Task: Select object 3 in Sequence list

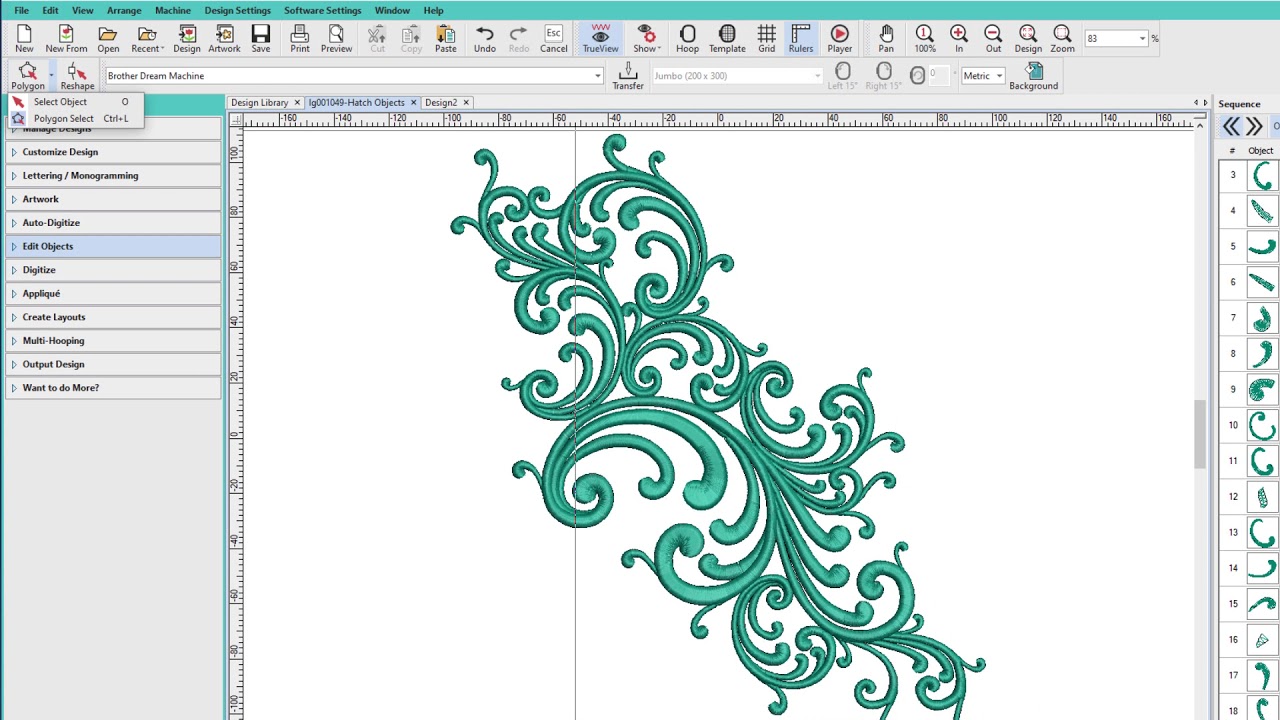Action: (x=1249, y=175)
